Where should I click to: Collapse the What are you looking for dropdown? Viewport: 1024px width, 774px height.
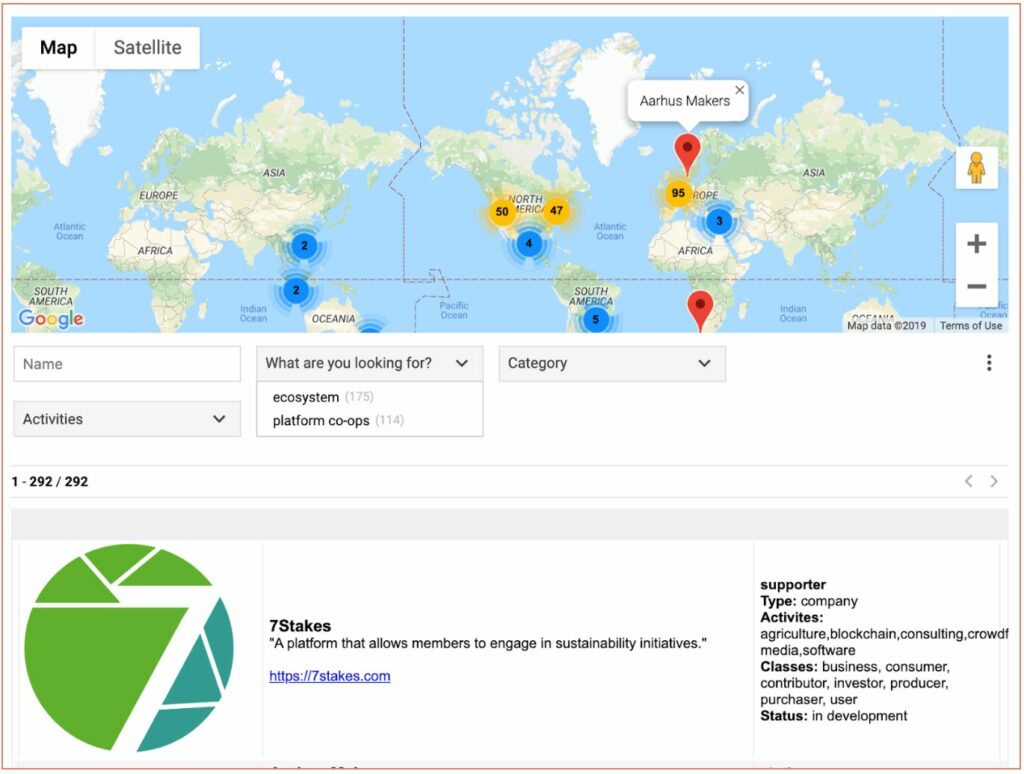point(369,364)
